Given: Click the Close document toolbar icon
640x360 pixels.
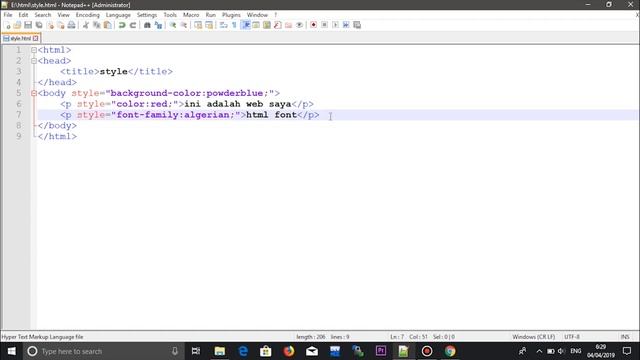Looking at the screenshot, I should [50, 25].
